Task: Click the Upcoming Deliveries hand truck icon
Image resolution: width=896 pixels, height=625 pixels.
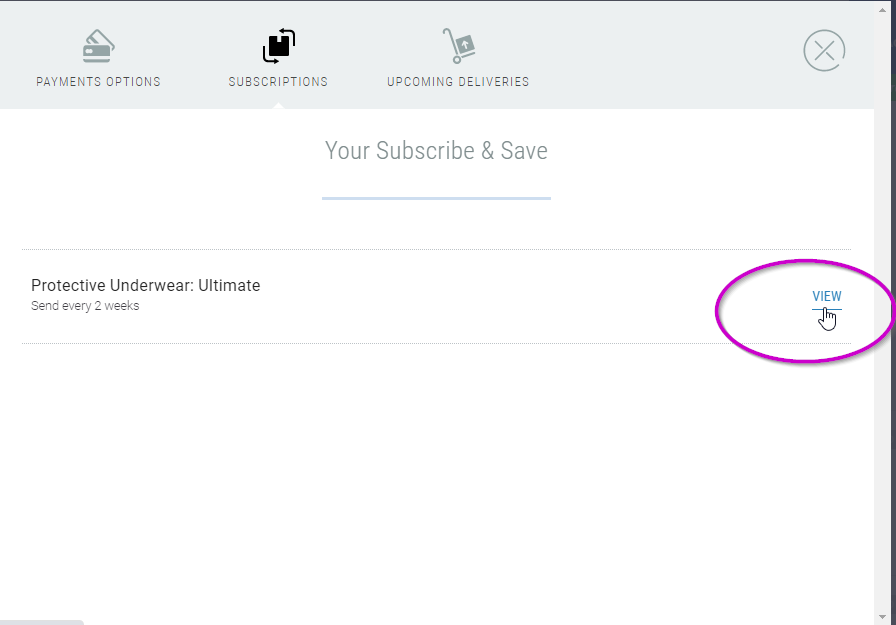Action: point(459,46)
